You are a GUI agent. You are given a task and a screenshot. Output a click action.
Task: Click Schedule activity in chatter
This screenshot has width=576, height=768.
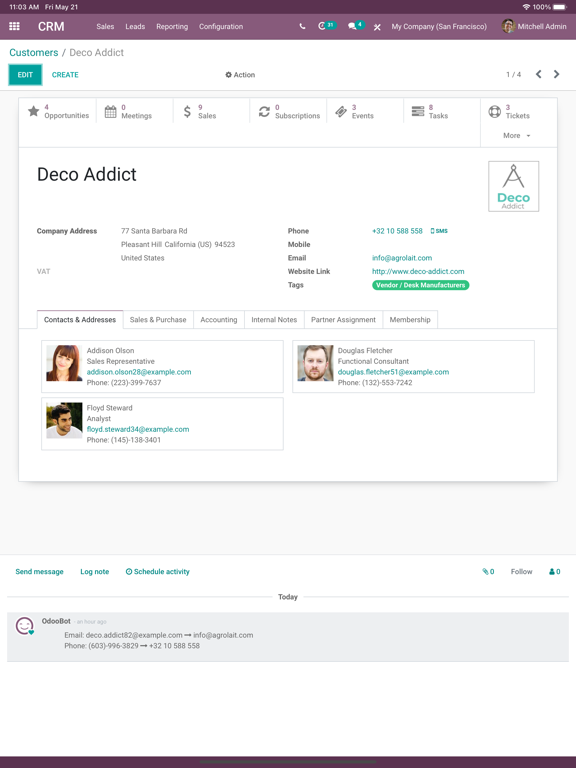(158, 572)
